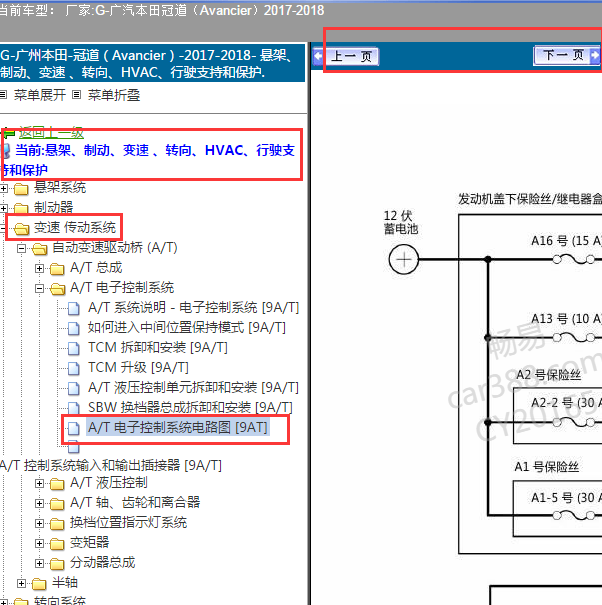Expand the 制动器 folder node
Image resolution: width=602 pixels, height=605 pixels.
[3, 208]
